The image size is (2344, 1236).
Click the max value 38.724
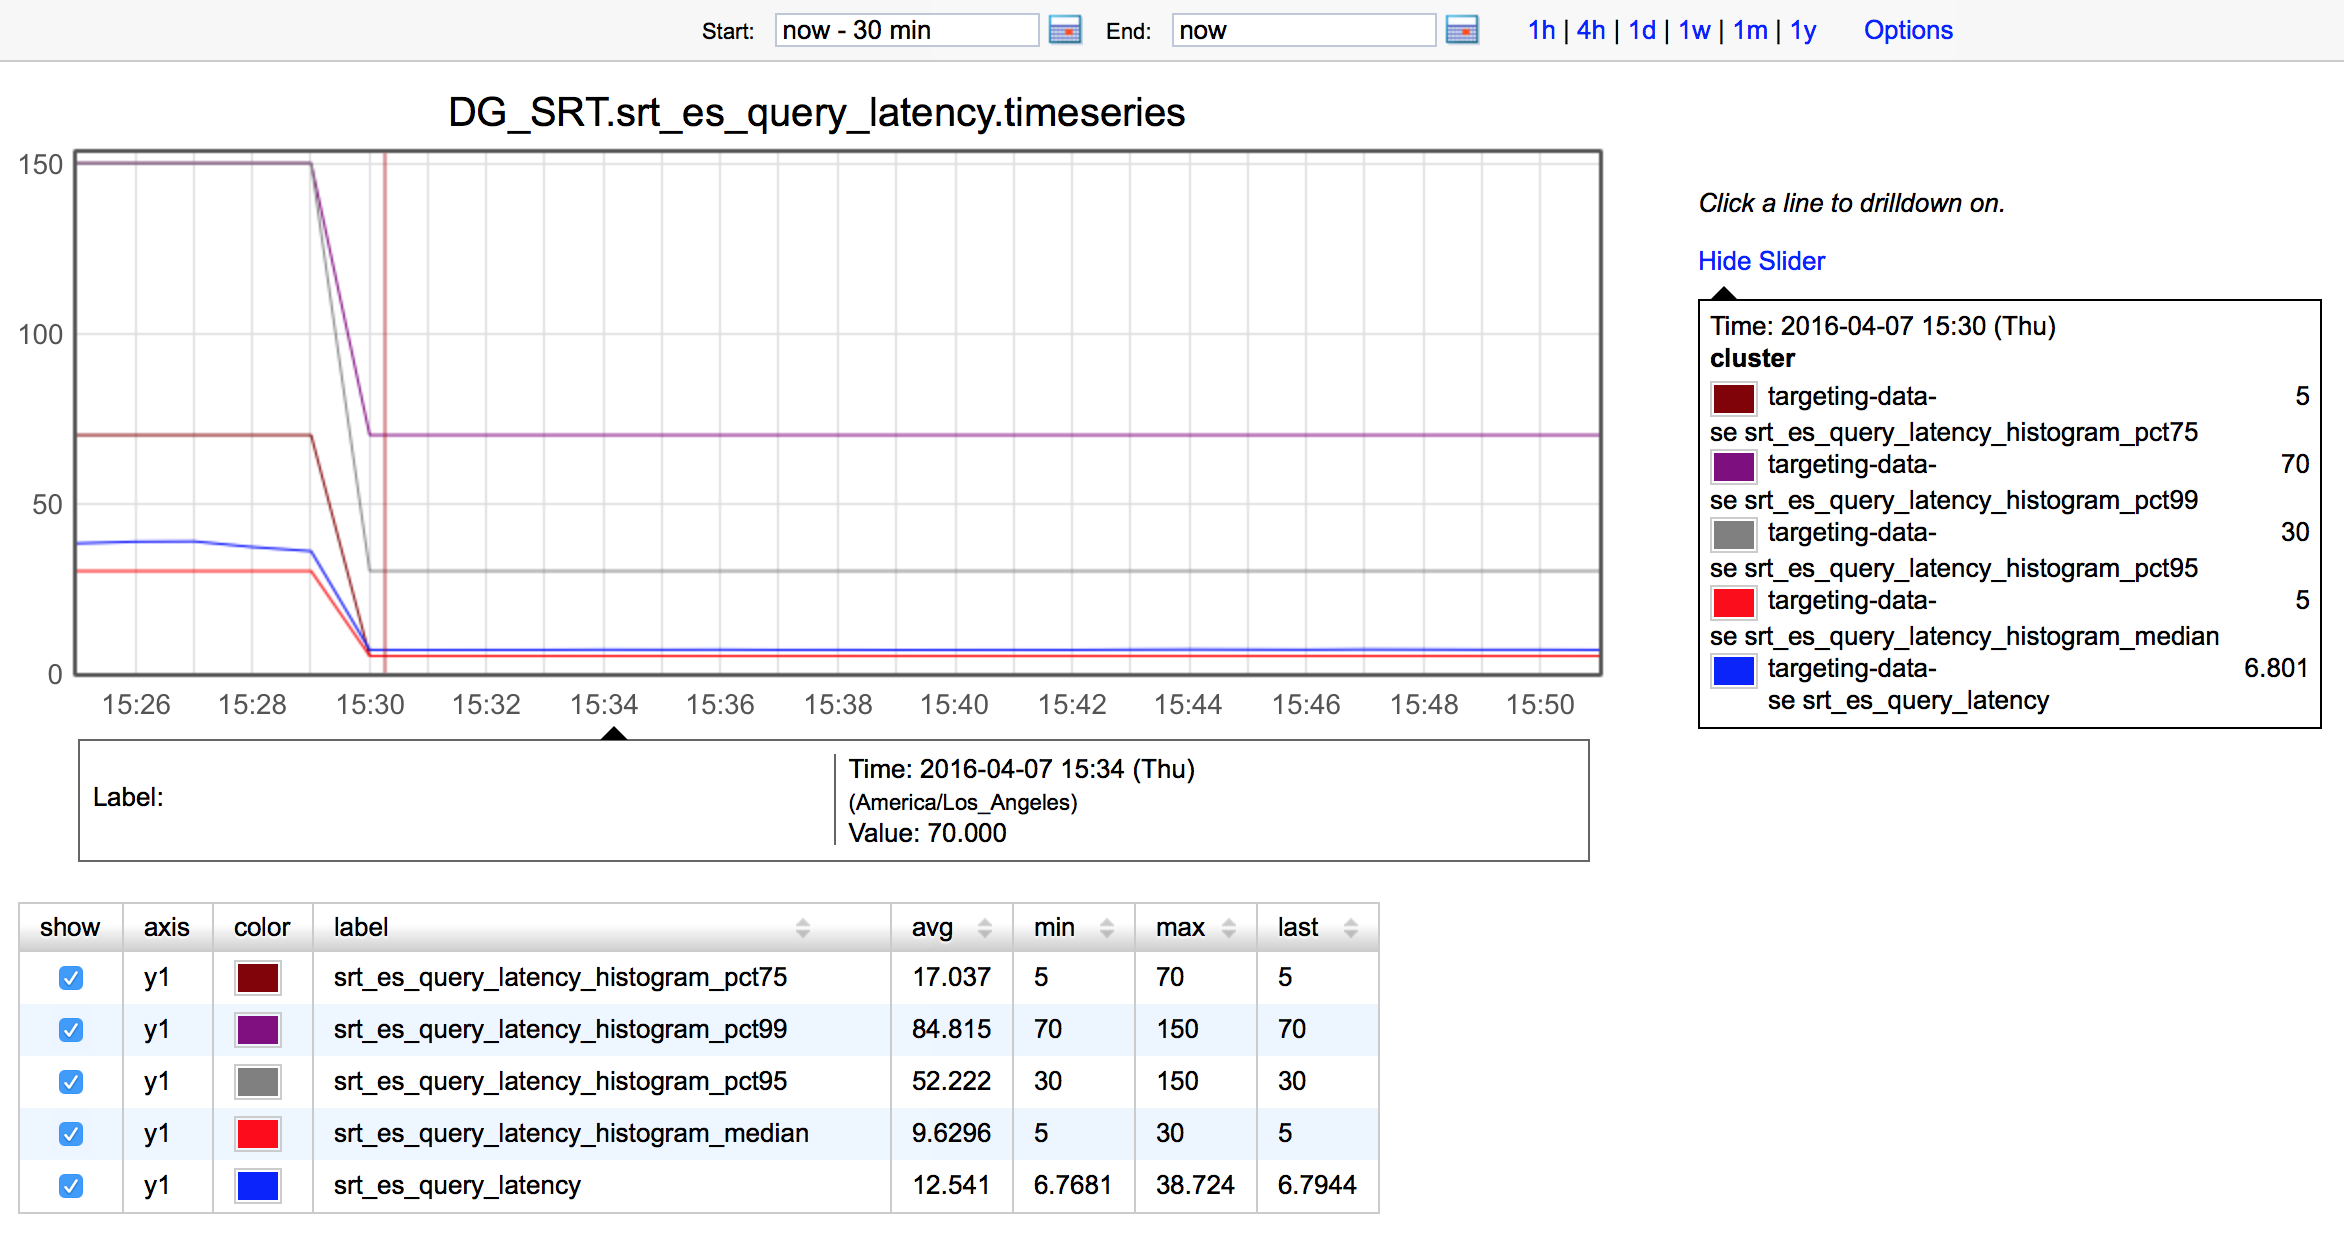(x=1195, y=1185)
